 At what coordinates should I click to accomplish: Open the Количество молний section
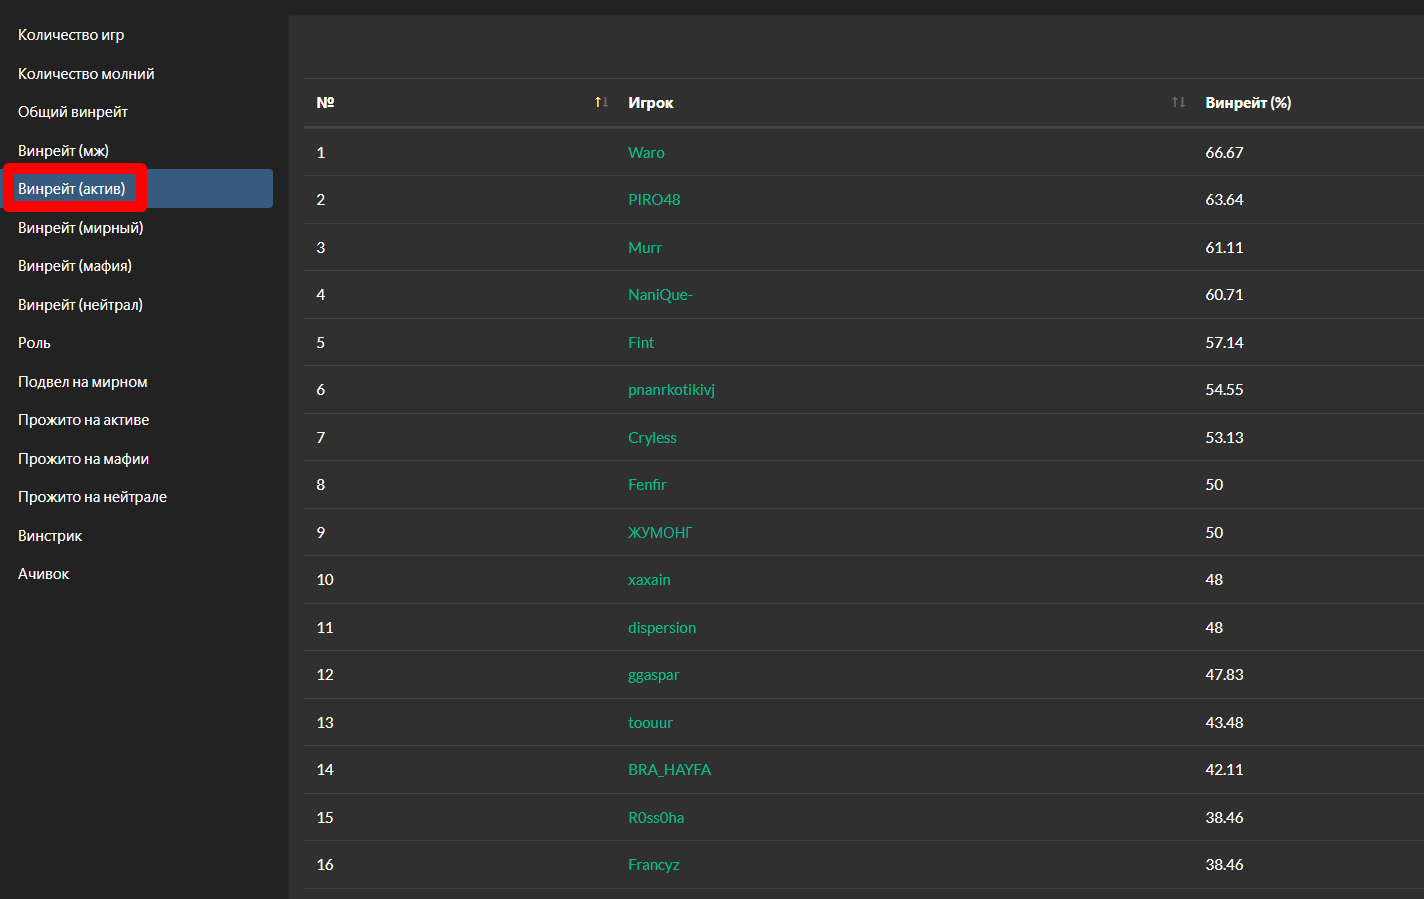pyautogui.click(x=84, y=73)
